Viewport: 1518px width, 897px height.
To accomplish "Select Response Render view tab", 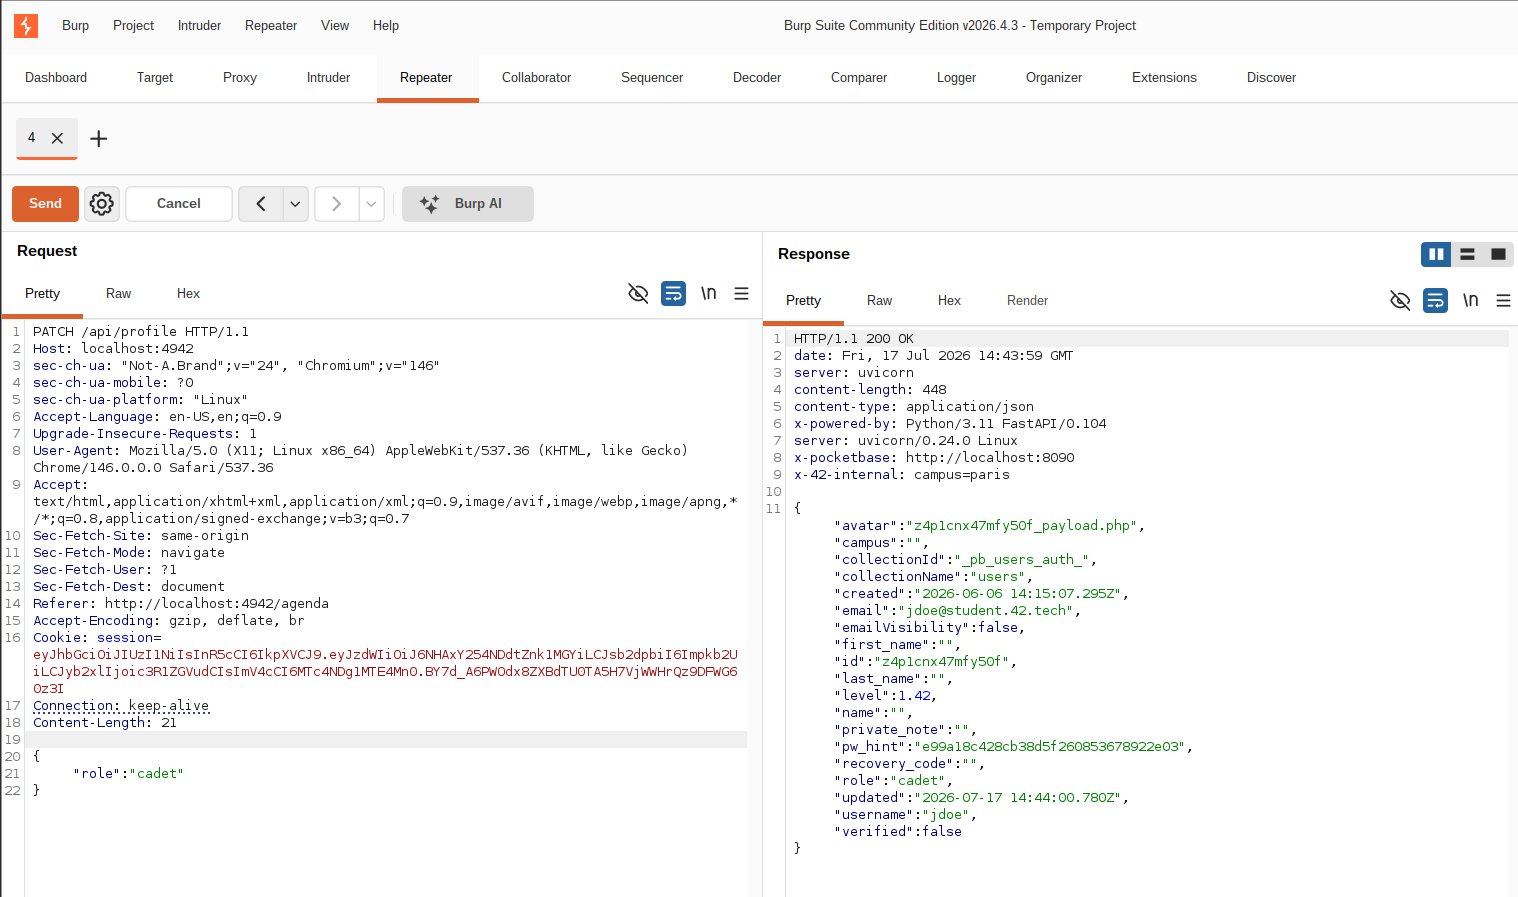I will pos(1027,301).
